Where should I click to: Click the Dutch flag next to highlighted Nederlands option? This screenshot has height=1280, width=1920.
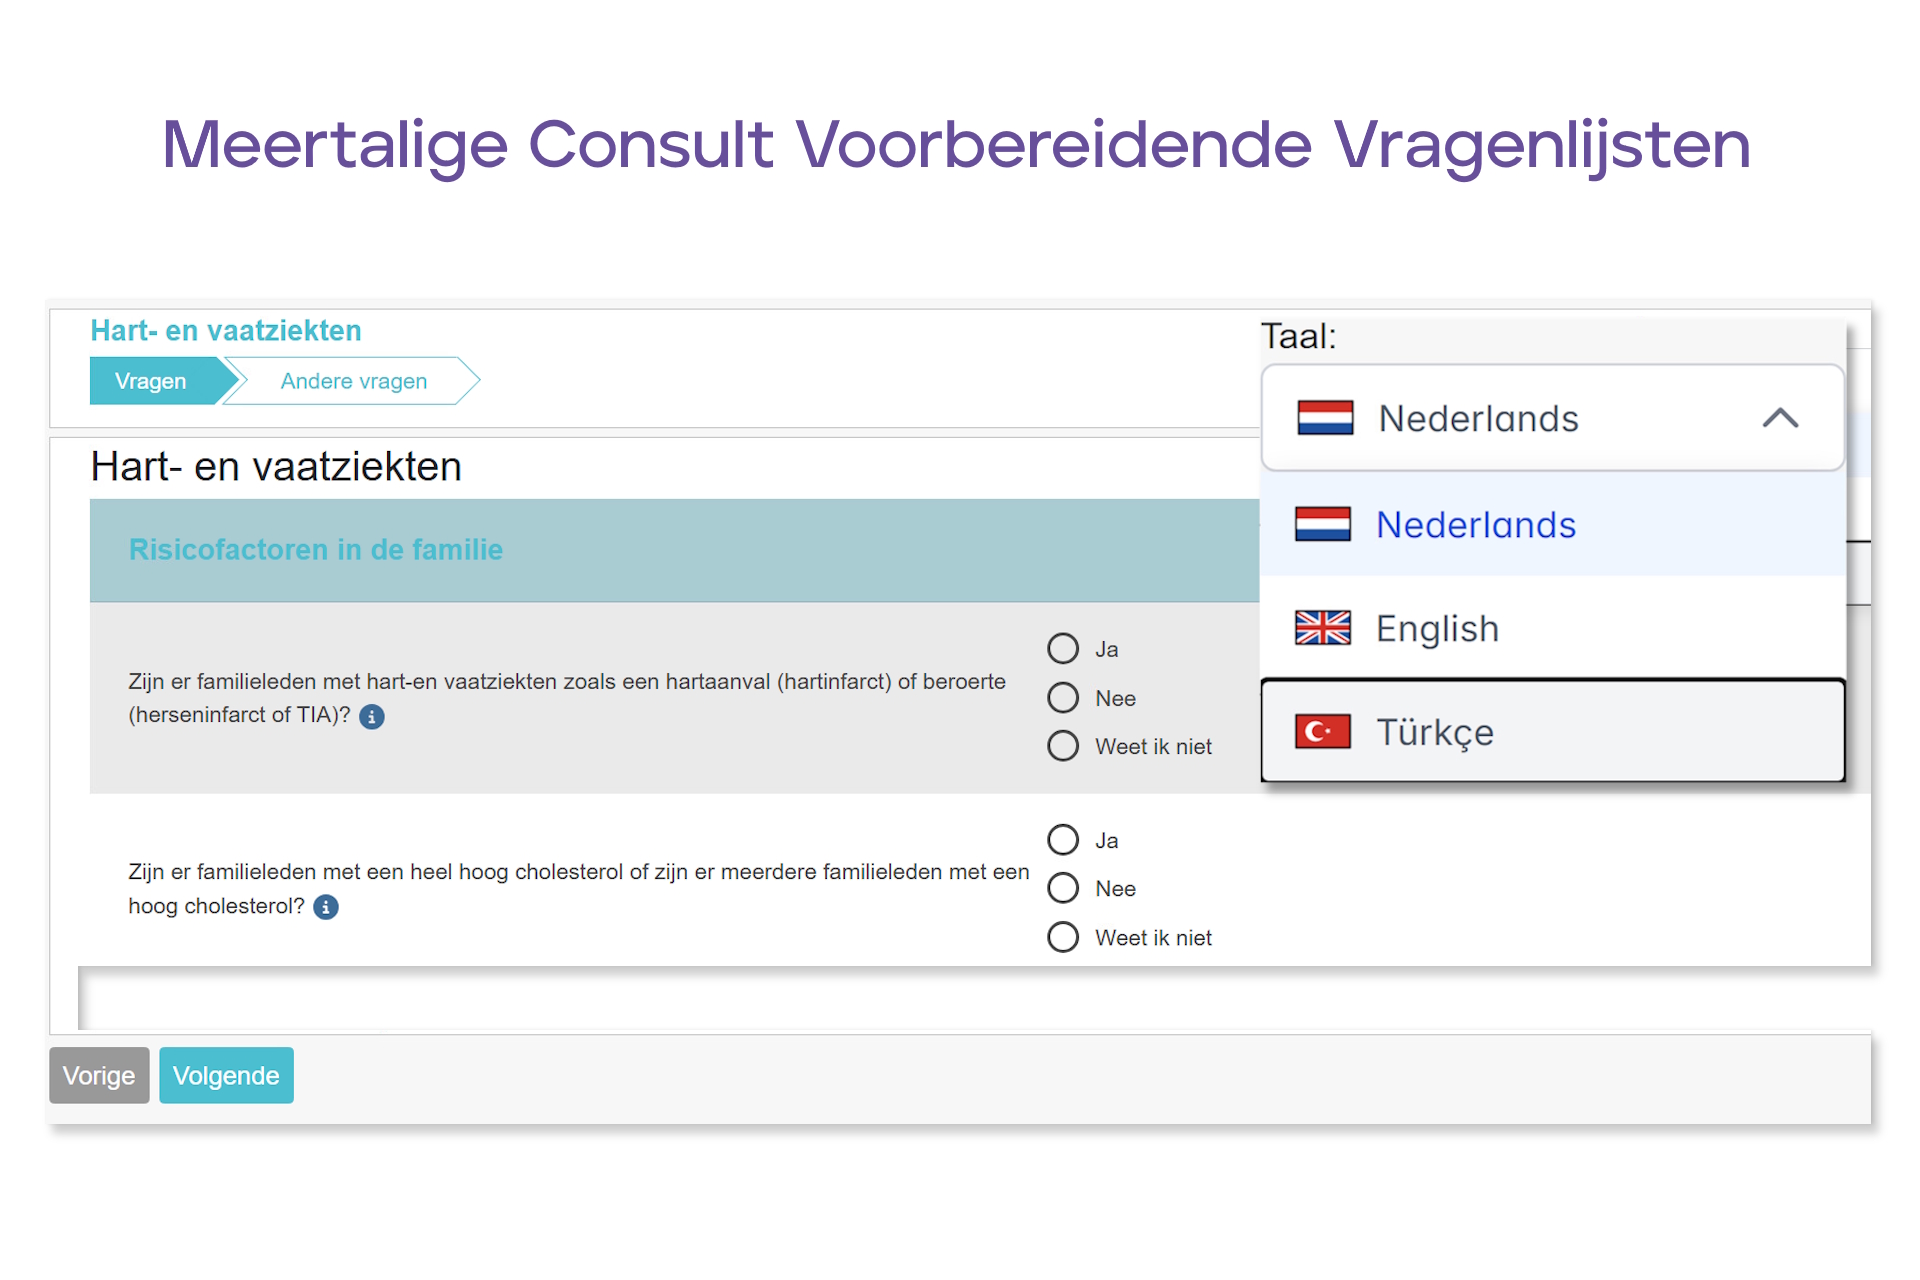1323,525
